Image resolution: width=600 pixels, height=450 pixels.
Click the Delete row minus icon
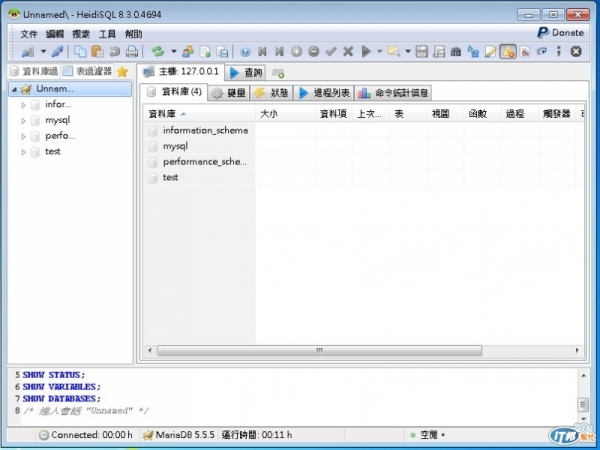coord(314,51)
